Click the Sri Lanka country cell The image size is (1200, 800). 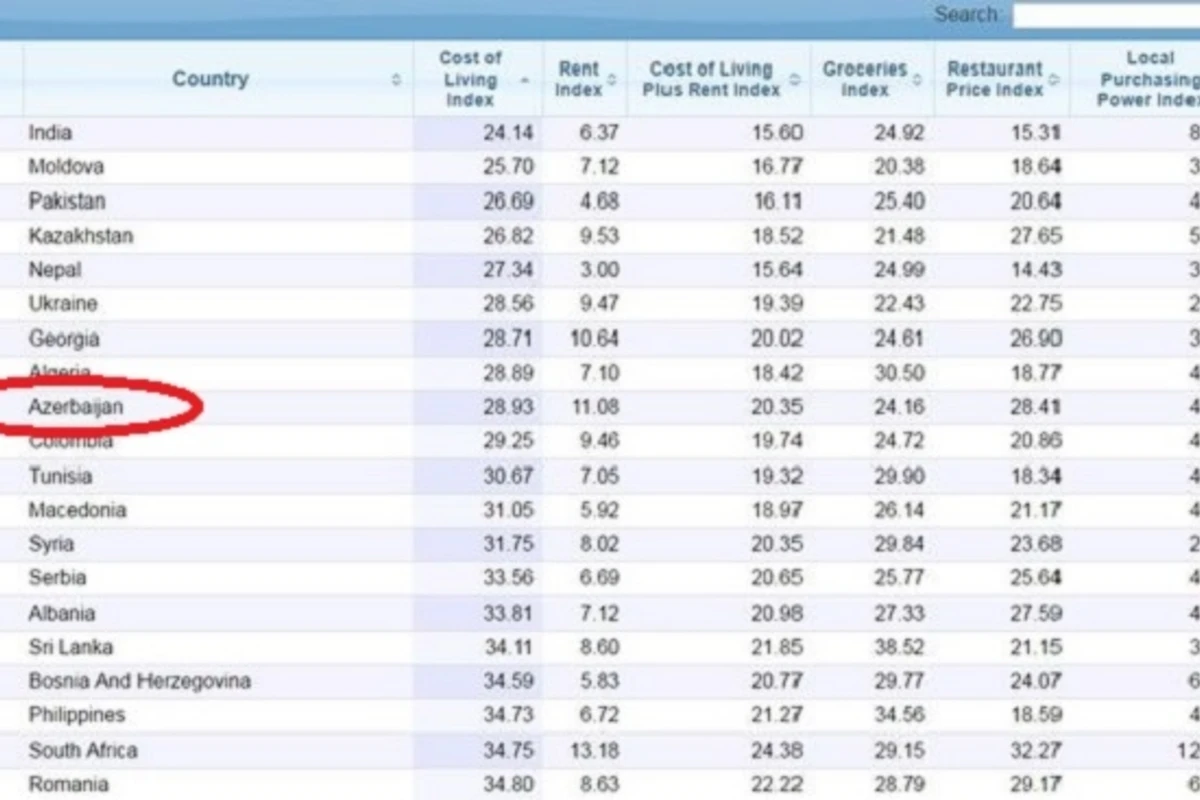pos(70,647)
